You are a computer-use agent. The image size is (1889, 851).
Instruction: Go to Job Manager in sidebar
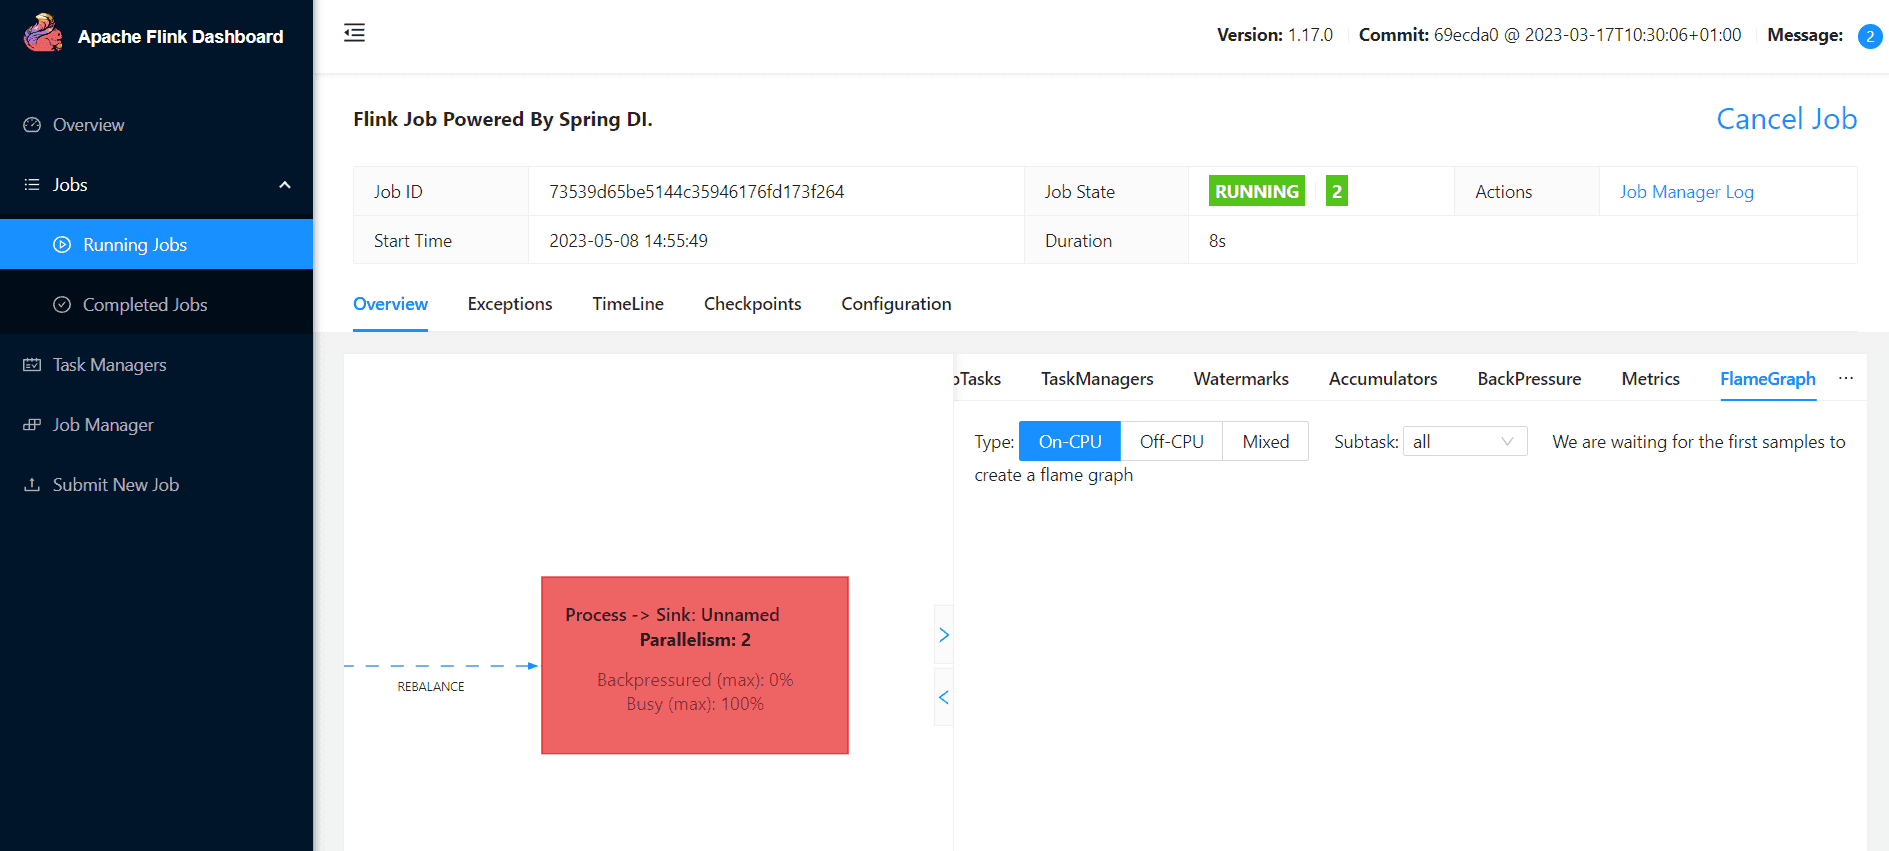click(156, 425)
